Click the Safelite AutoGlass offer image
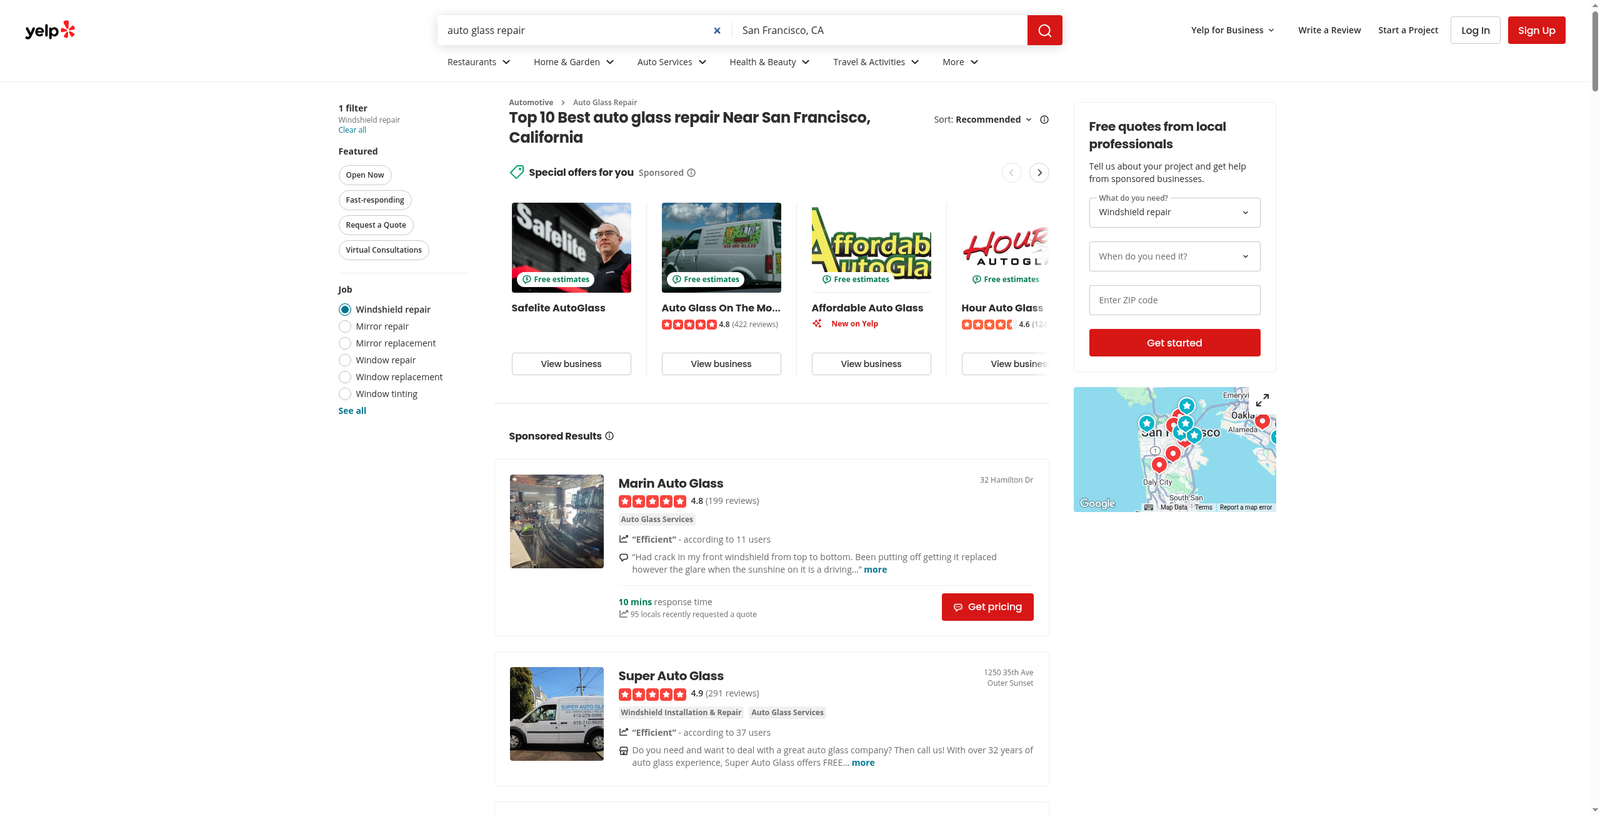The height and width of the screenshot is (816, 1600). click(x=571, y=248)
